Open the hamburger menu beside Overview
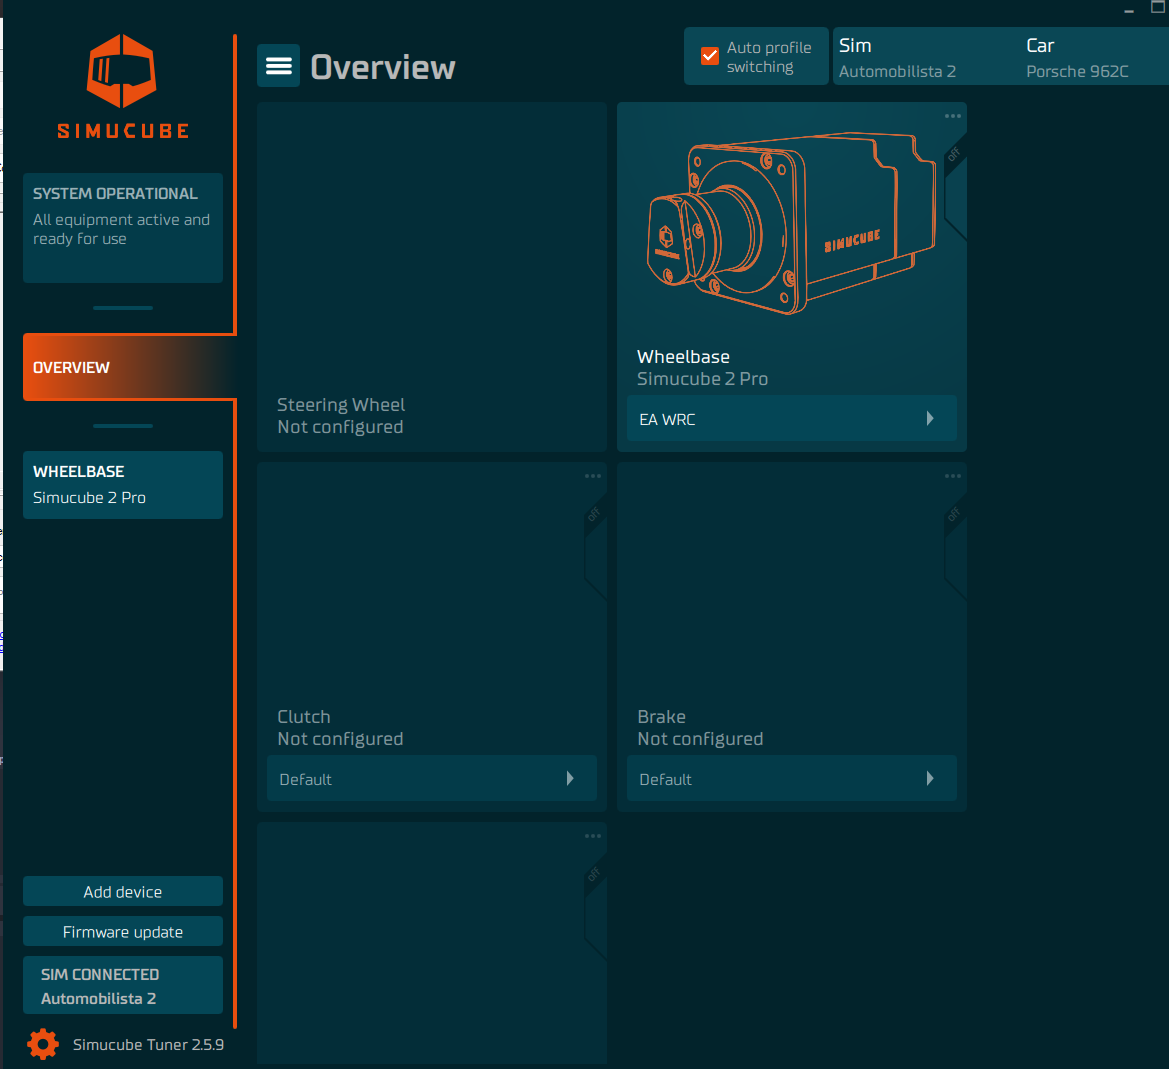This screenshot has height=1069, width=1169. (x=278, y=66)
